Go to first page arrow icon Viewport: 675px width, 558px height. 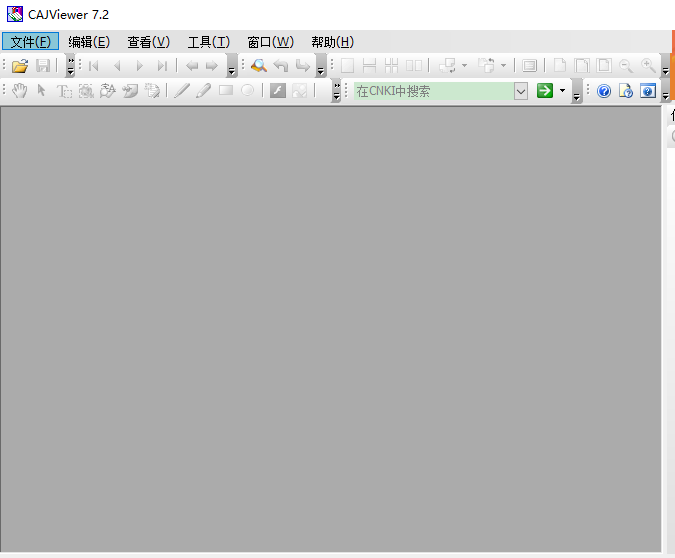point(93,66)
